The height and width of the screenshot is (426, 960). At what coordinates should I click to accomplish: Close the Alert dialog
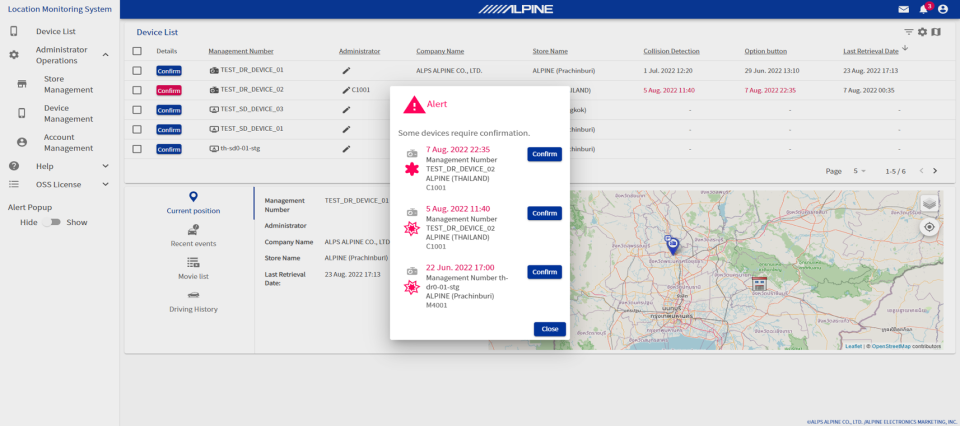click(x=550, y=329)
